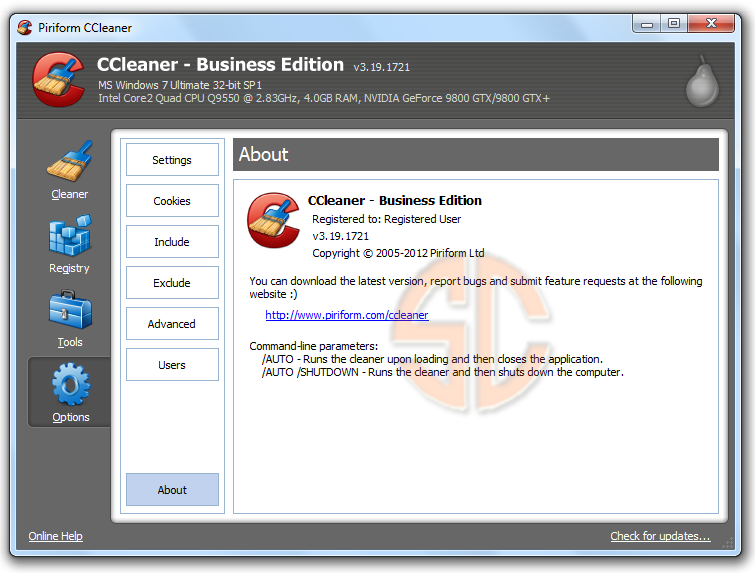755x573 pixels.
Task: Click the '/AUTO /SHUTDOWN' parameter line
Action: (x=443, y=372)
